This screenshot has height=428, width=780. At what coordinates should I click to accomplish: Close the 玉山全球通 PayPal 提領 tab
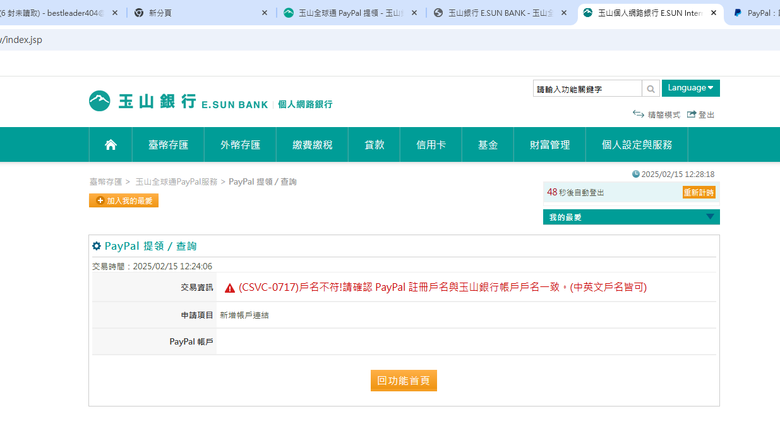(414, 13)
